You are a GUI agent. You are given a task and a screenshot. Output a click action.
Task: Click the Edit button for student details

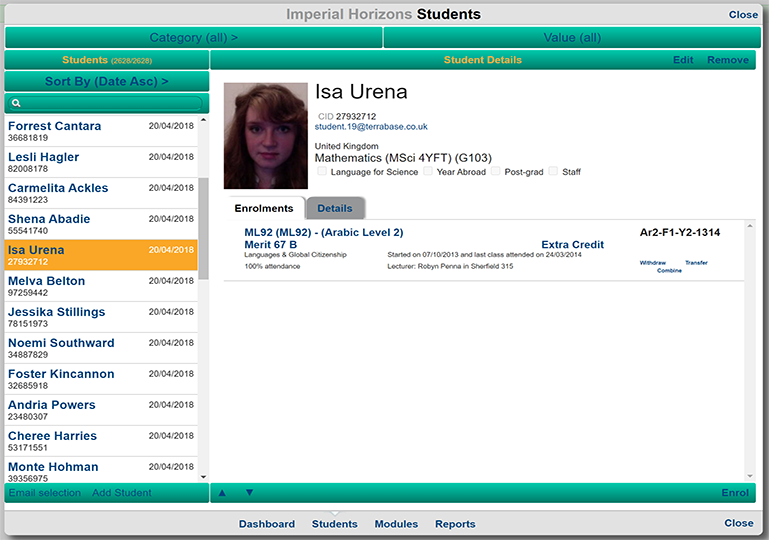click(683, 60)
